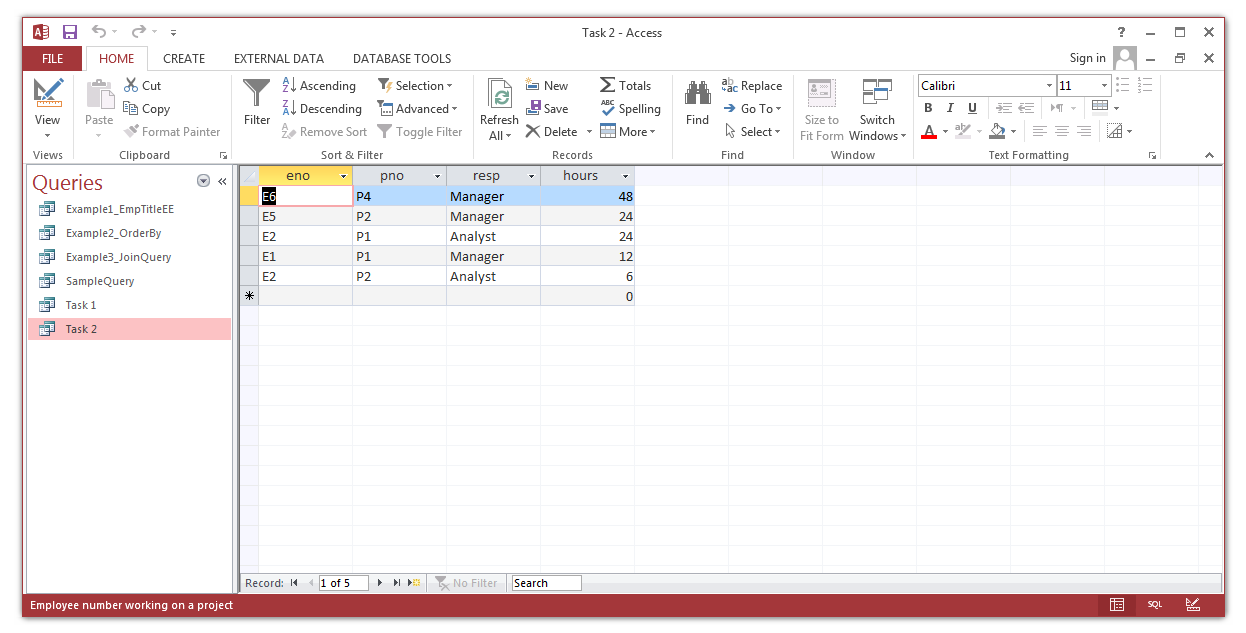Viewport: 1246px width, 633px height.
Task: Add a new blank record from navigator
Action: pyautogui.click(x=414, y=583)
